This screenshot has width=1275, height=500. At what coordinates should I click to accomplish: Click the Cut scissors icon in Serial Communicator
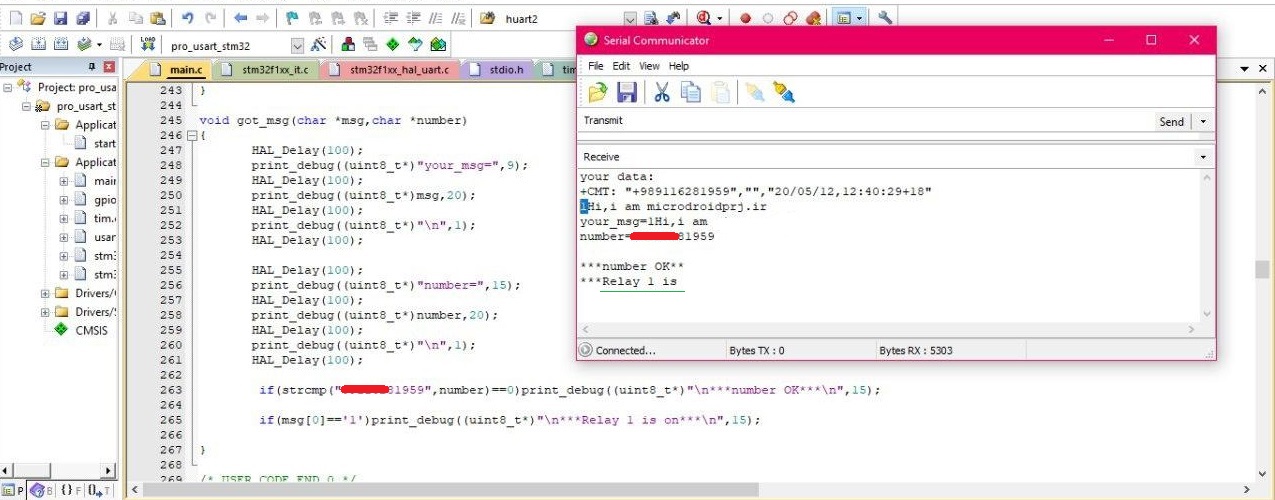point(661,93)
